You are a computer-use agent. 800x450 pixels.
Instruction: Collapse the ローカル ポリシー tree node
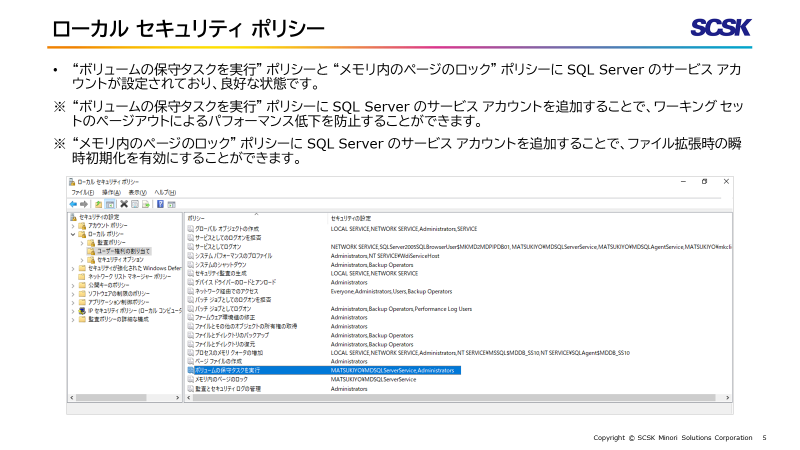[x=73, y=234]
